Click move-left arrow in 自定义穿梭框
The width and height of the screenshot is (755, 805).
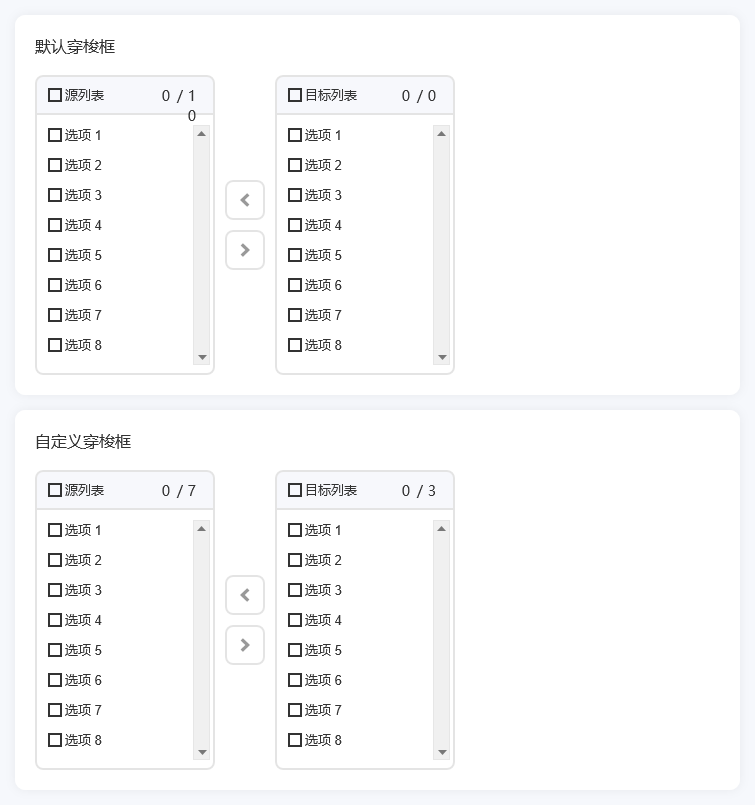coord(245,595)
